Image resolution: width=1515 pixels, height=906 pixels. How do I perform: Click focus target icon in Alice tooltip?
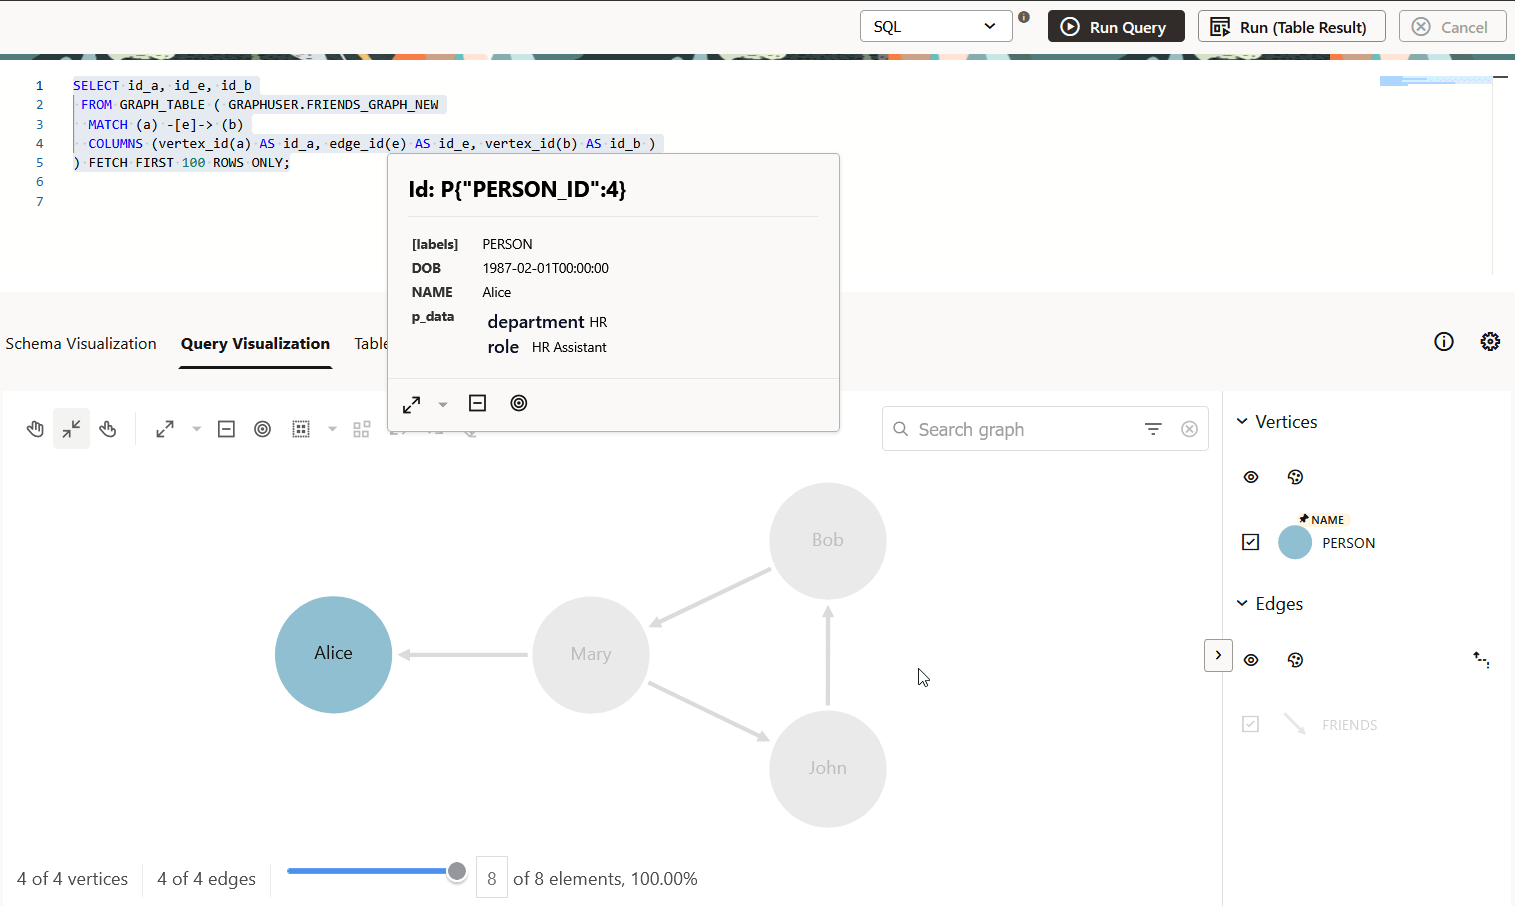519,403
